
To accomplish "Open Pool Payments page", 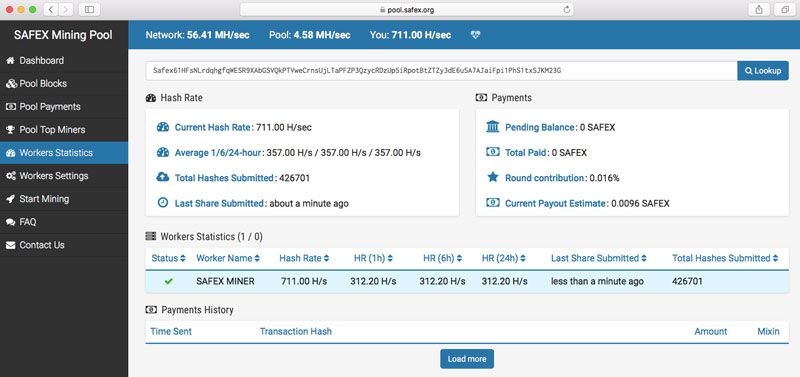I will (64, 107).
